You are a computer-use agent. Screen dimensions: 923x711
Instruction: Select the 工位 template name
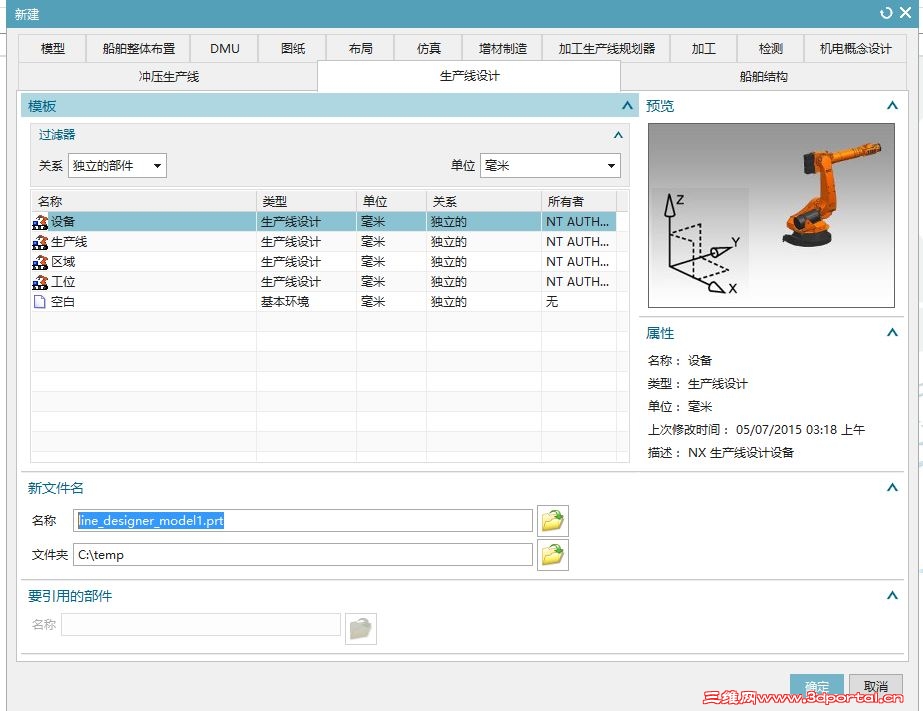point(62,282)
